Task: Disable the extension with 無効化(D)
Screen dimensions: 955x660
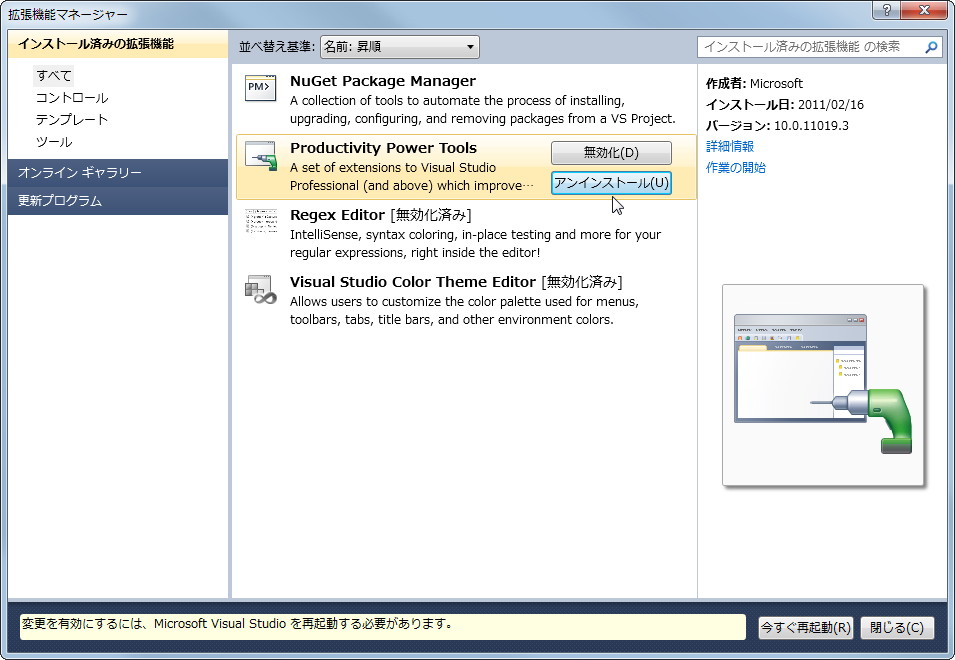Action: 610,152
